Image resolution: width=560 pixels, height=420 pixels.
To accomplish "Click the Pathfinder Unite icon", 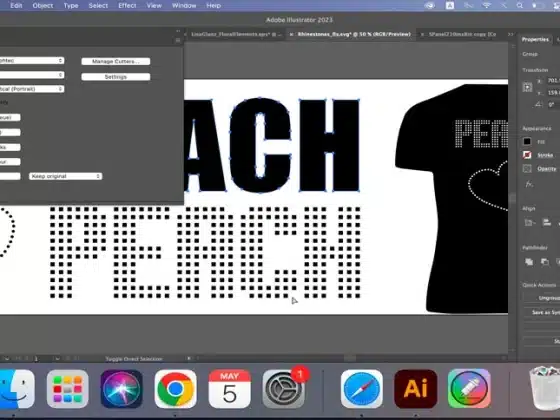I will 529,262.
